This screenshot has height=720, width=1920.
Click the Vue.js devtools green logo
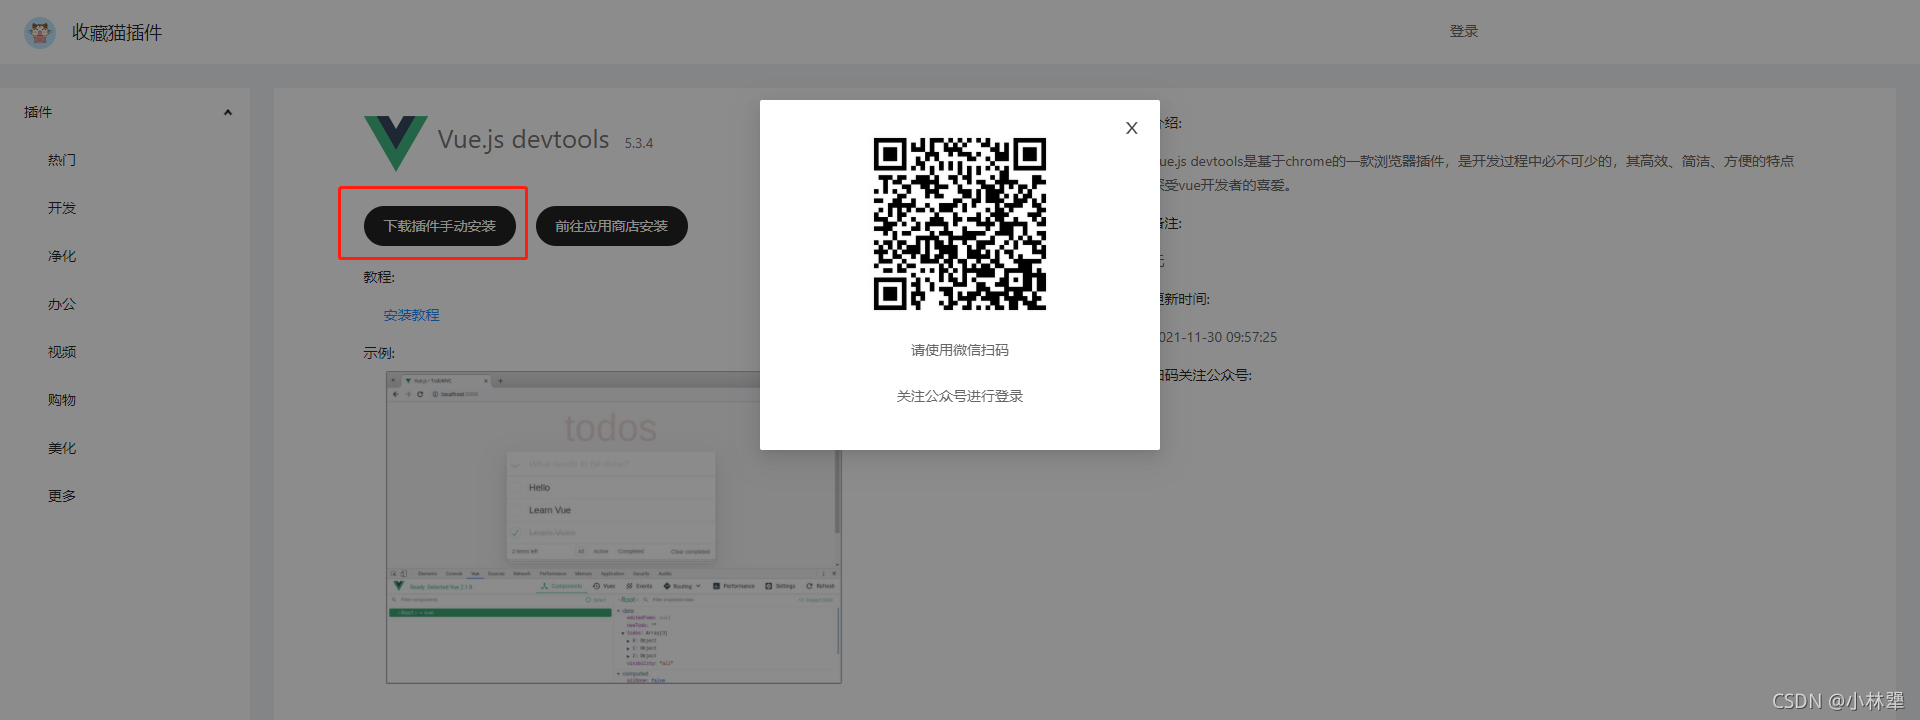(396, 142)
